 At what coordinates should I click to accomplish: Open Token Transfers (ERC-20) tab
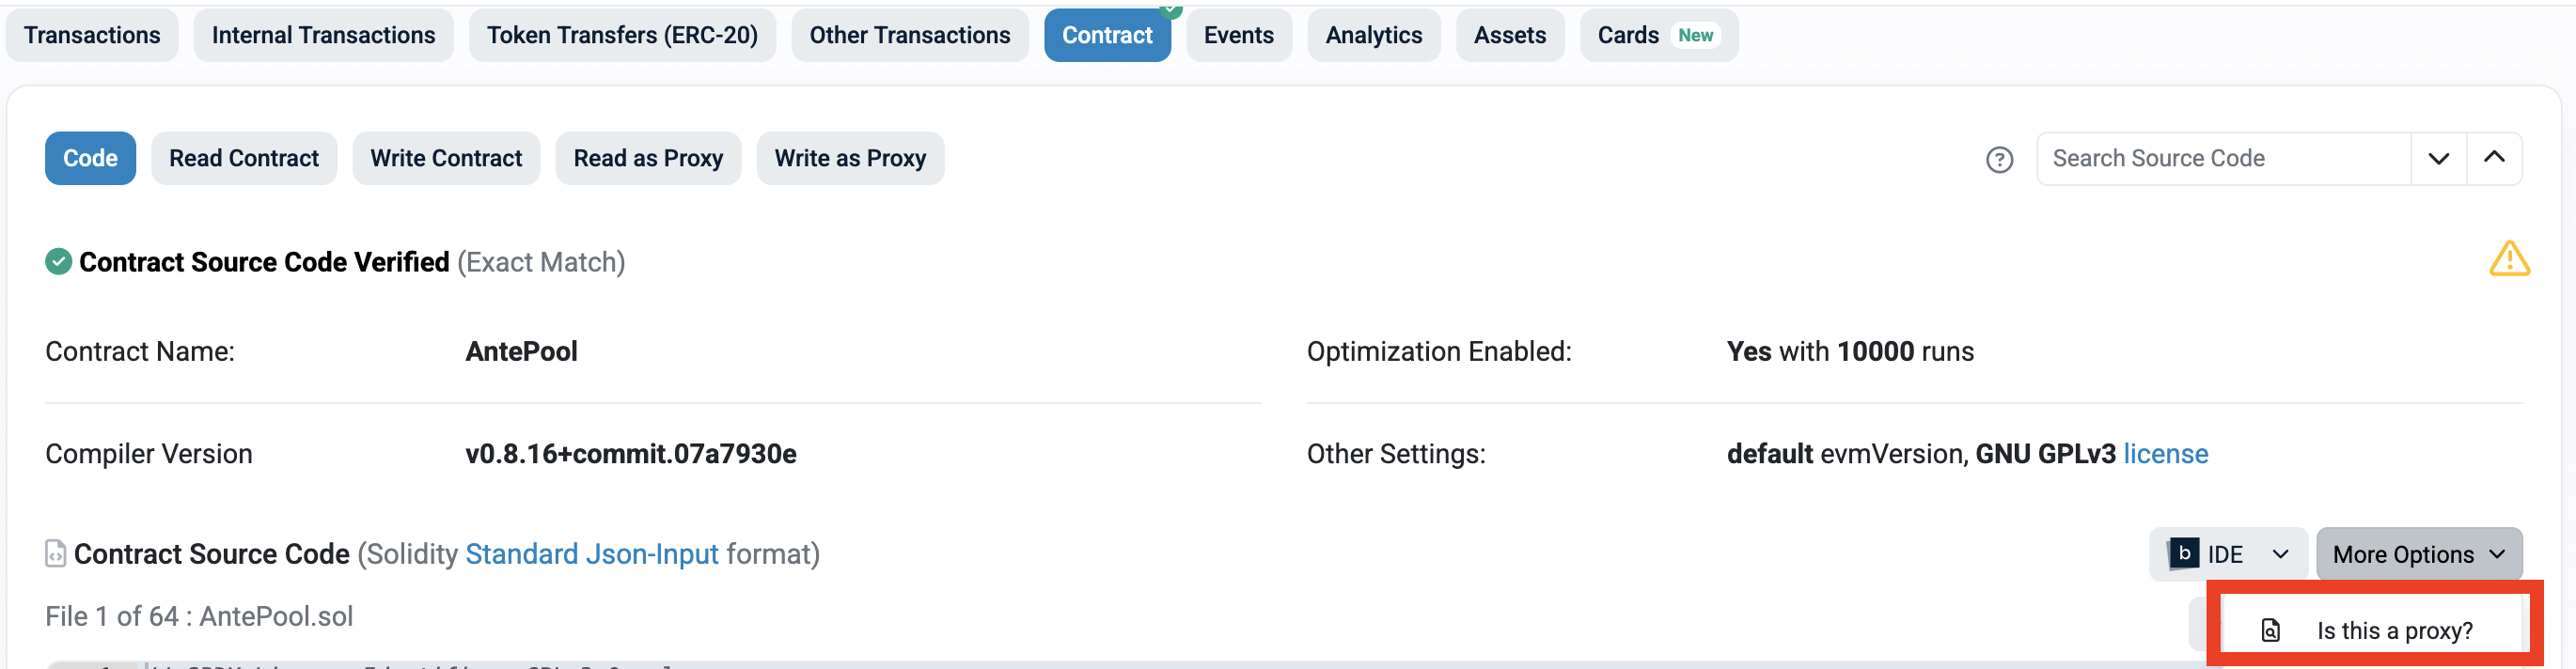[621, 35]
